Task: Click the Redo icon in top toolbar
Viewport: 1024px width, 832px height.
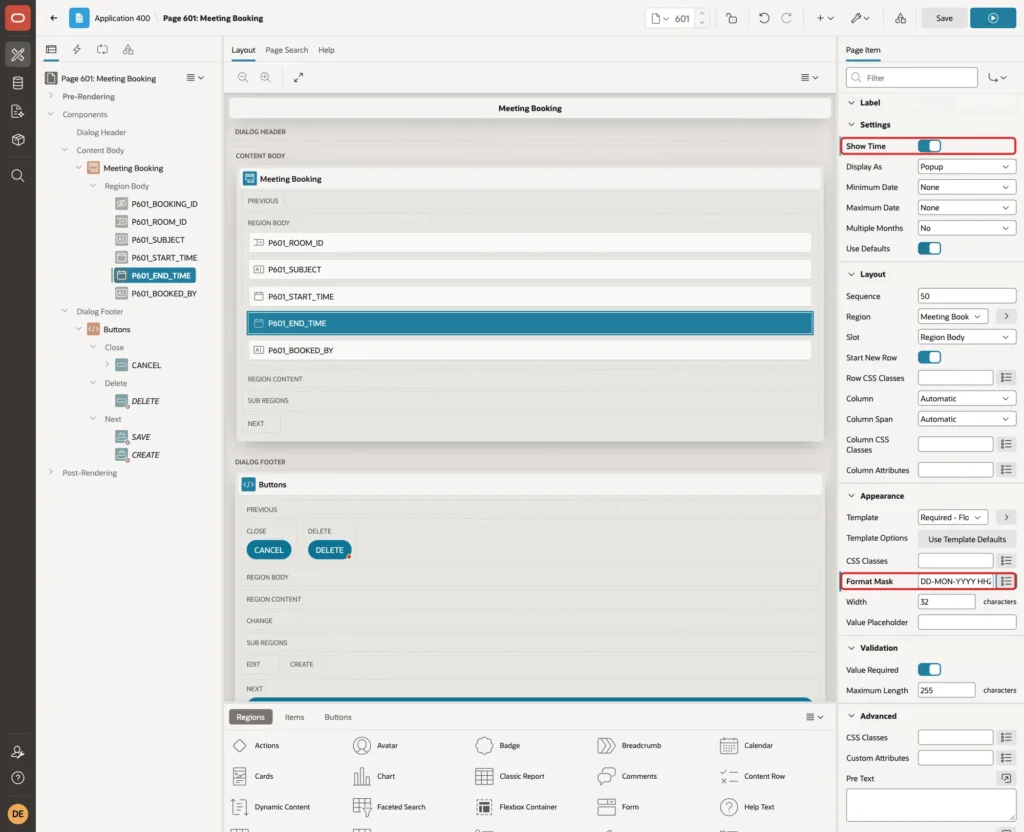Action: [x=786, y=18]
